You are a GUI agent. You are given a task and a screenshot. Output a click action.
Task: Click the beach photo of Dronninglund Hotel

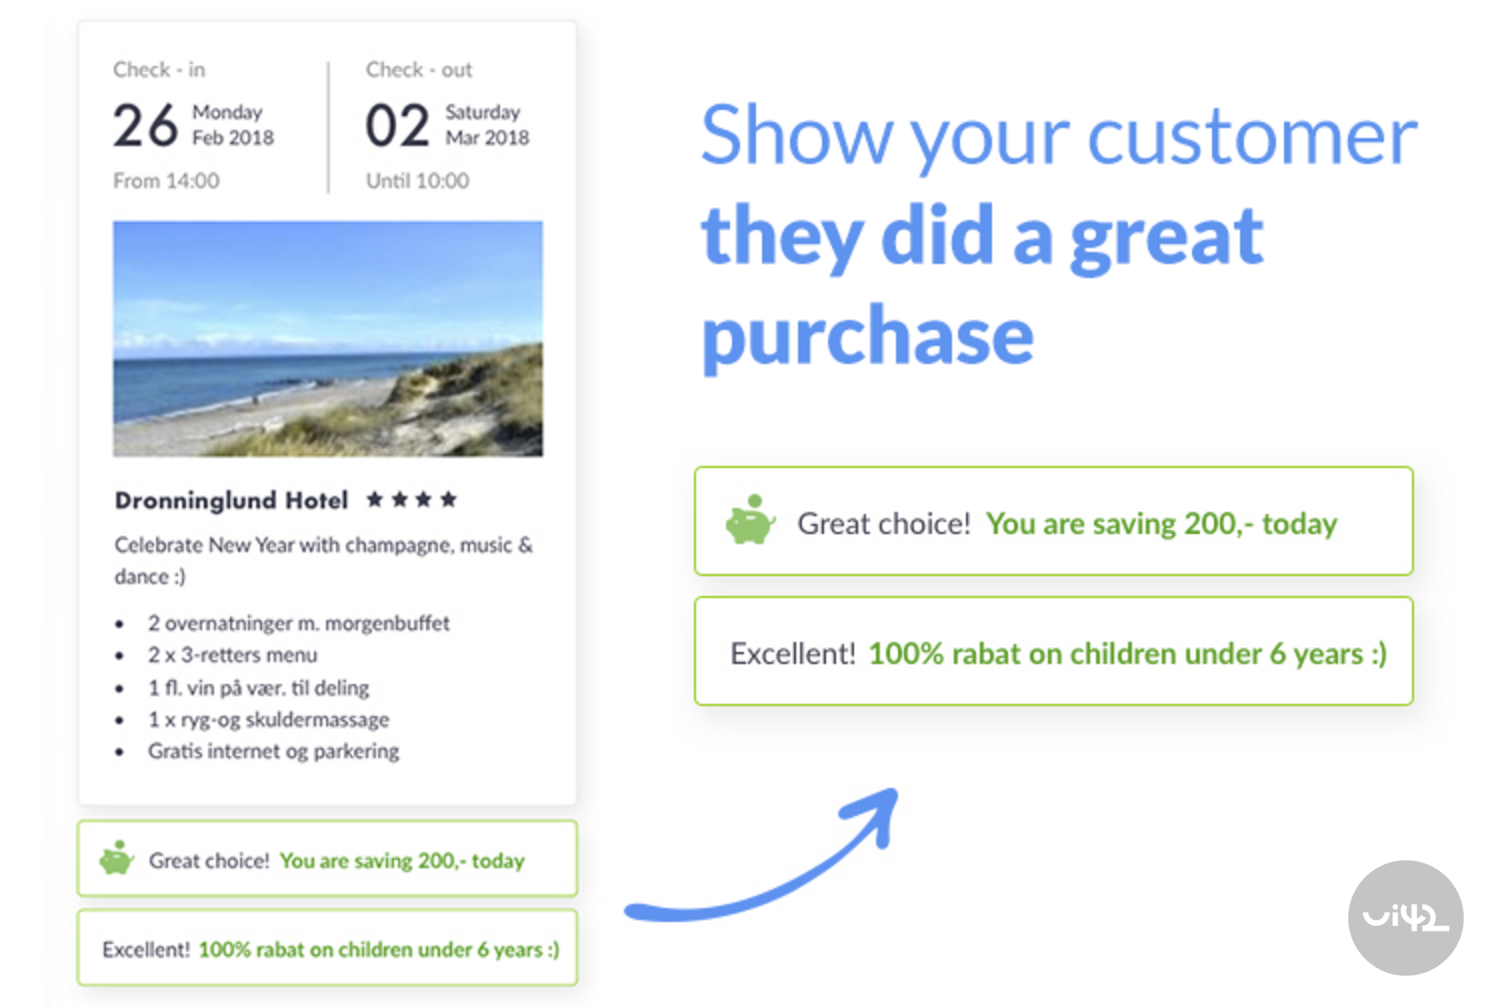[327, 339]
